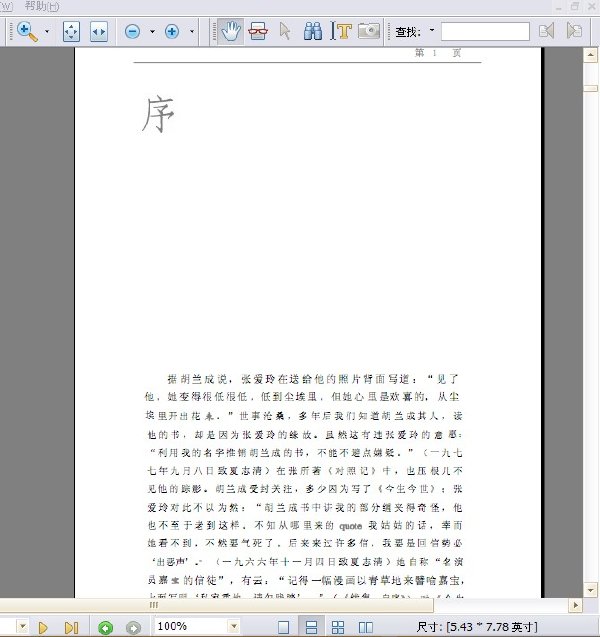Click the green go back navigation button

pyautogui.click(x=106, y=628)
